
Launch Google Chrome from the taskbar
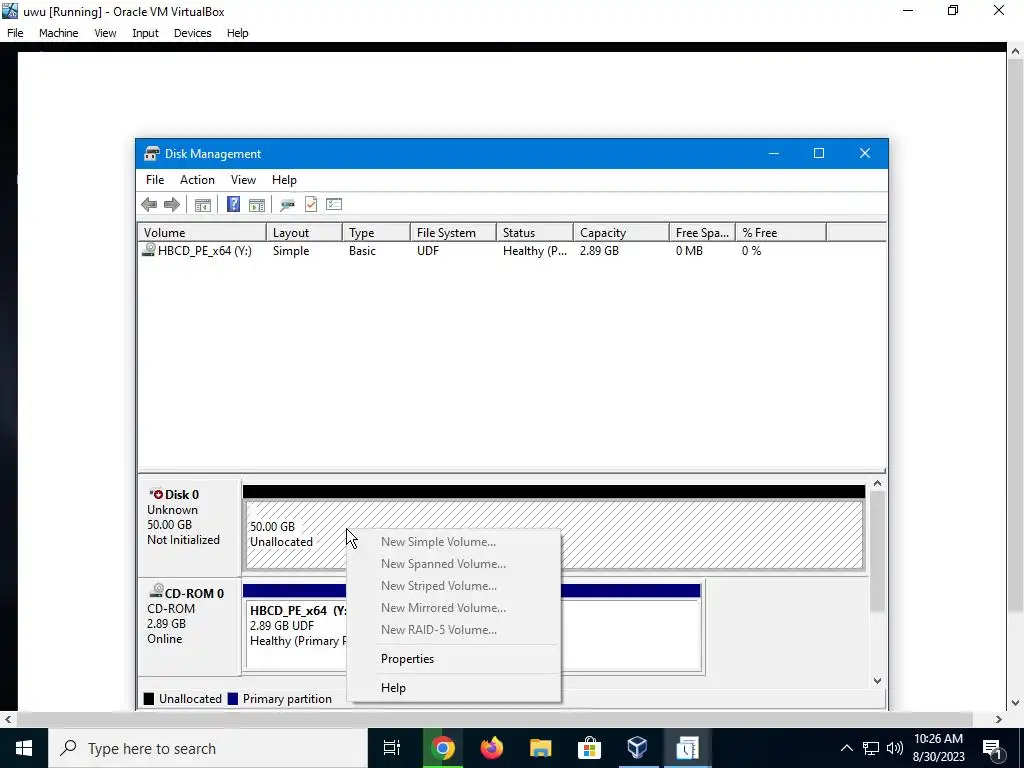pyautogui.click(x=441, y=748)
